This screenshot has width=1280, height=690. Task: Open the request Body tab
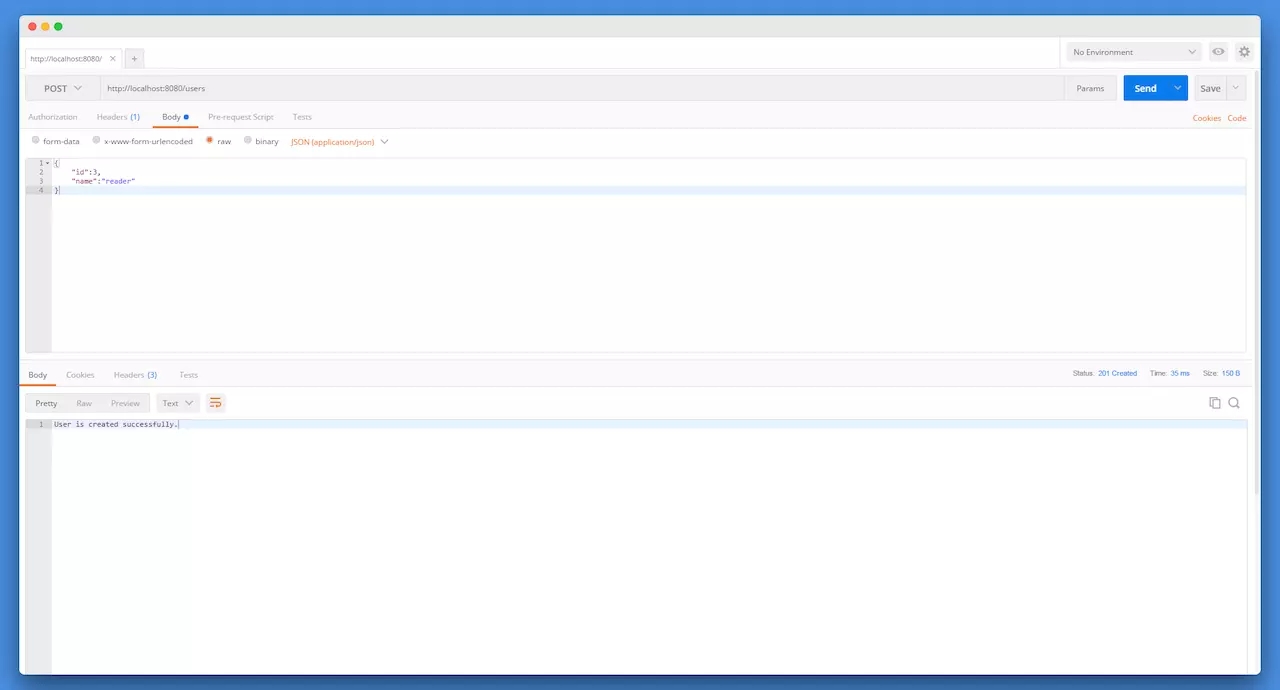[175, 117]
